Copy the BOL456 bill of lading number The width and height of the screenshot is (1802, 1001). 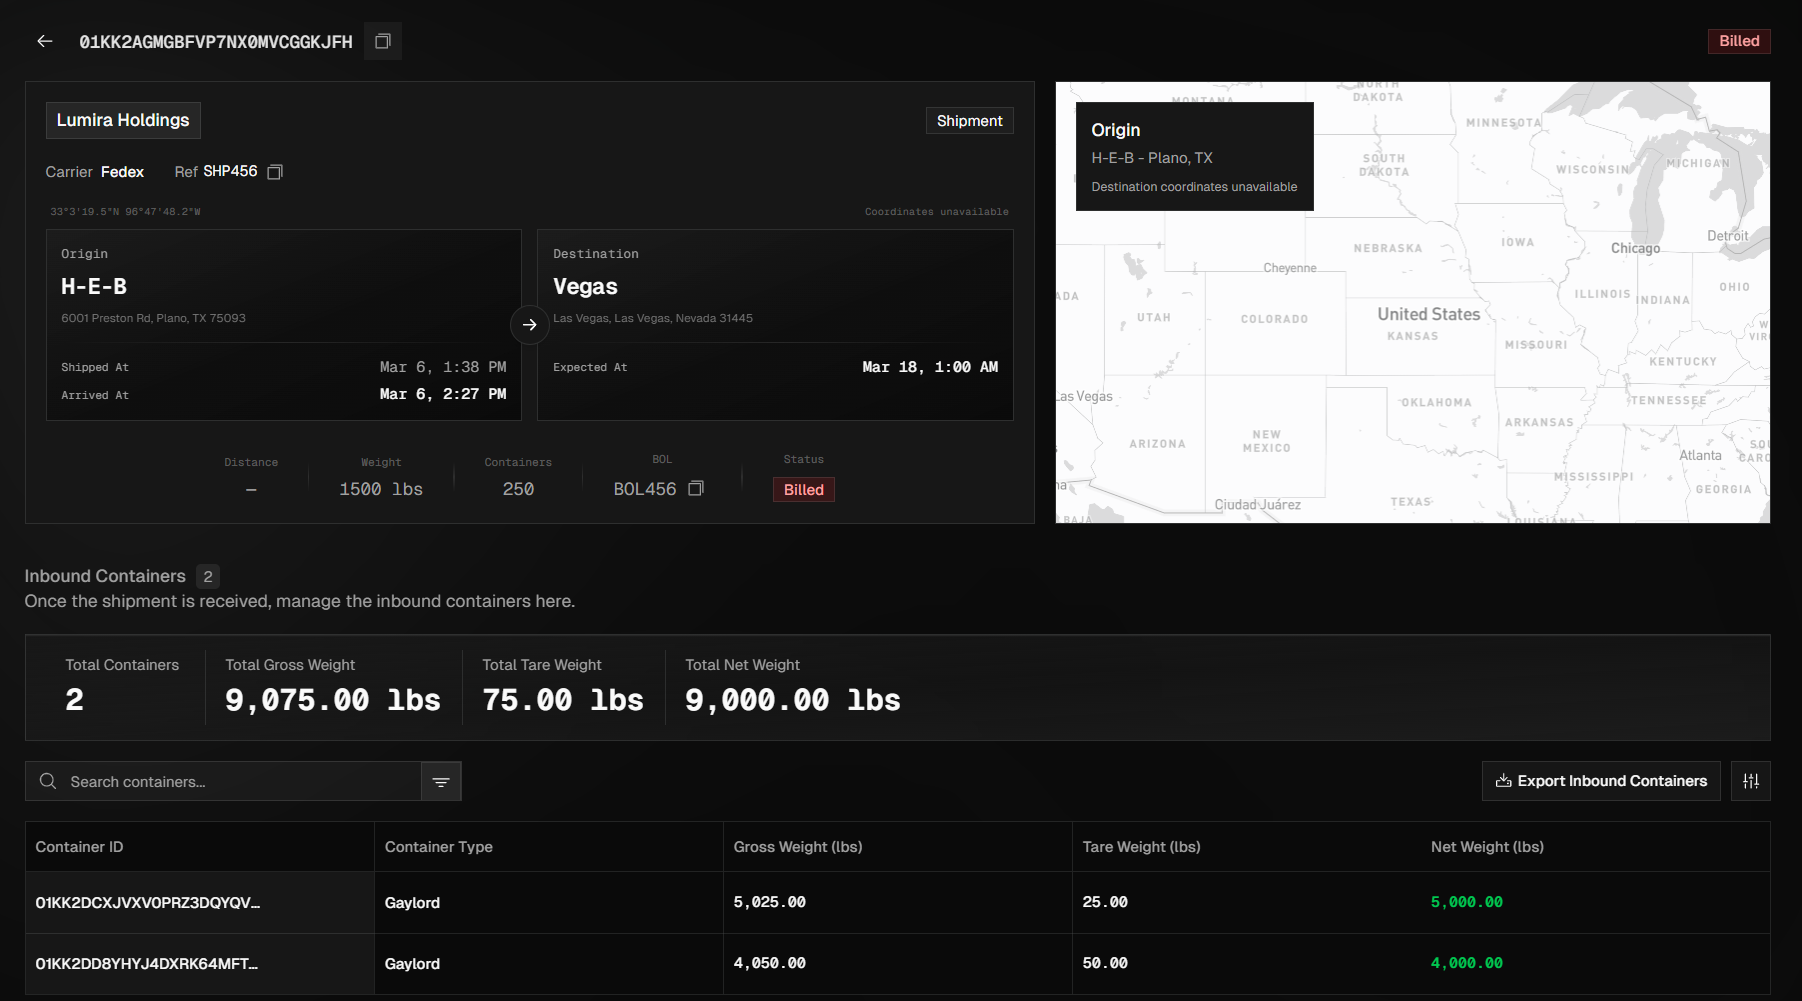696,488
